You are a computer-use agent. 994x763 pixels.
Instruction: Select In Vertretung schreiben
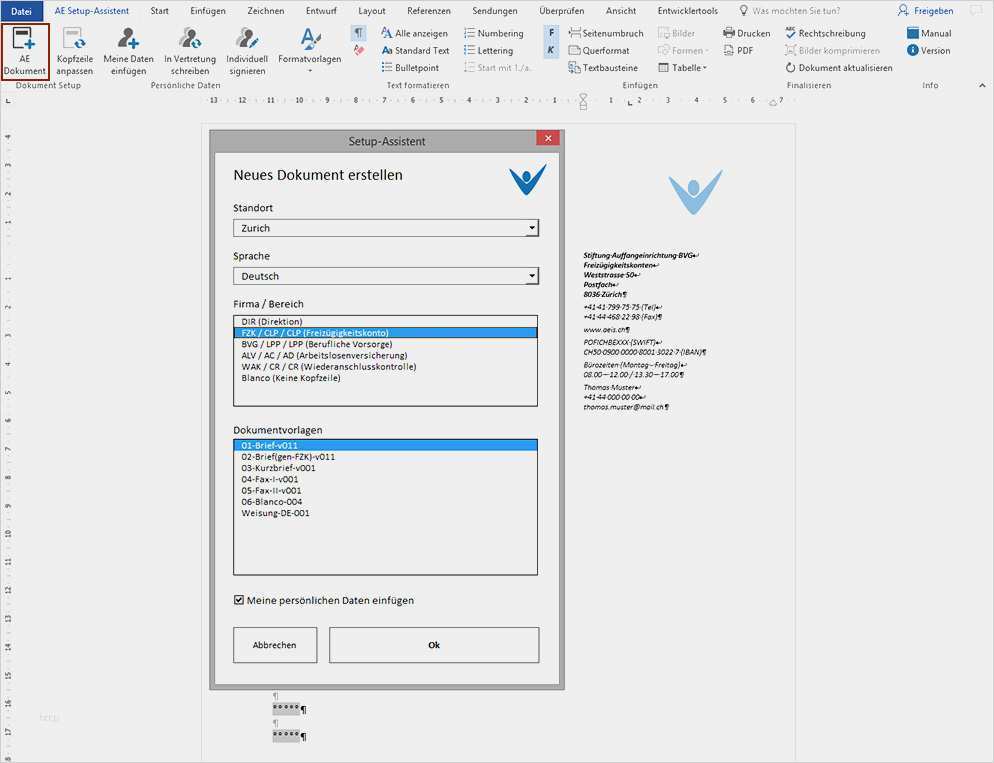click(190, 51)
